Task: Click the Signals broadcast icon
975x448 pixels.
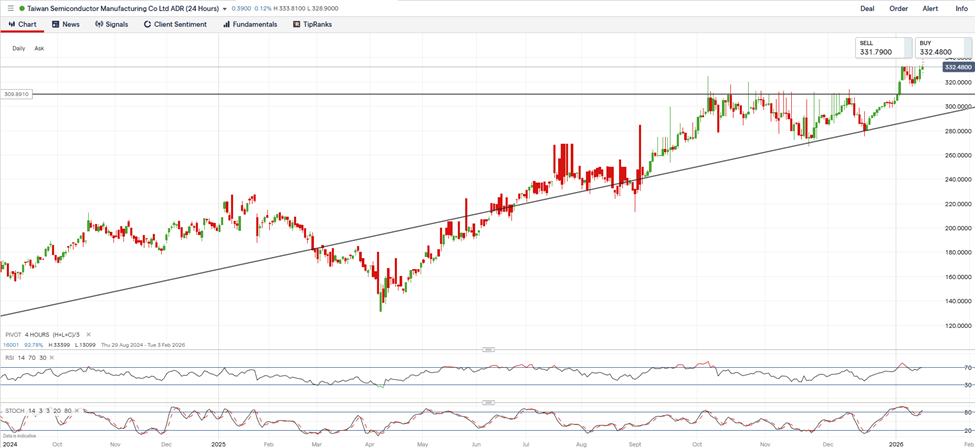Action: coord(98,24)
